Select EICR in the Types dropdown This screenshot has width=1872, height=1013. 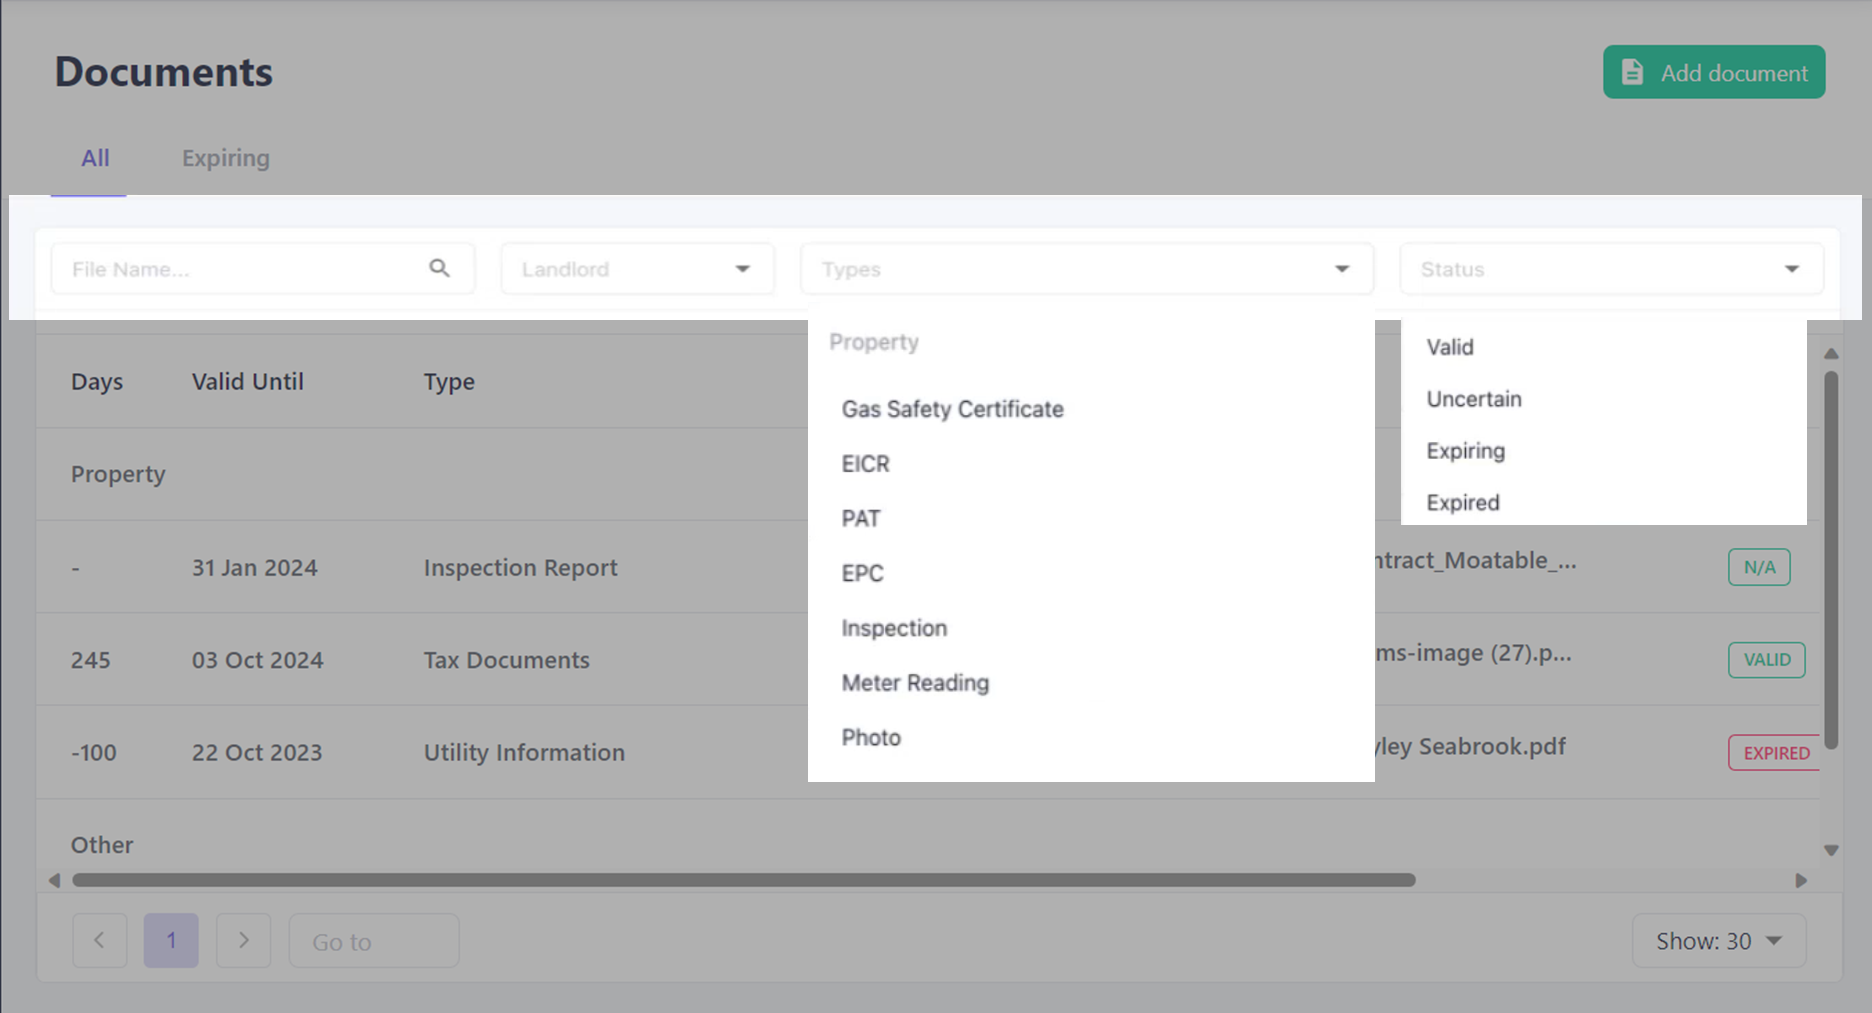tap(864, 463)
